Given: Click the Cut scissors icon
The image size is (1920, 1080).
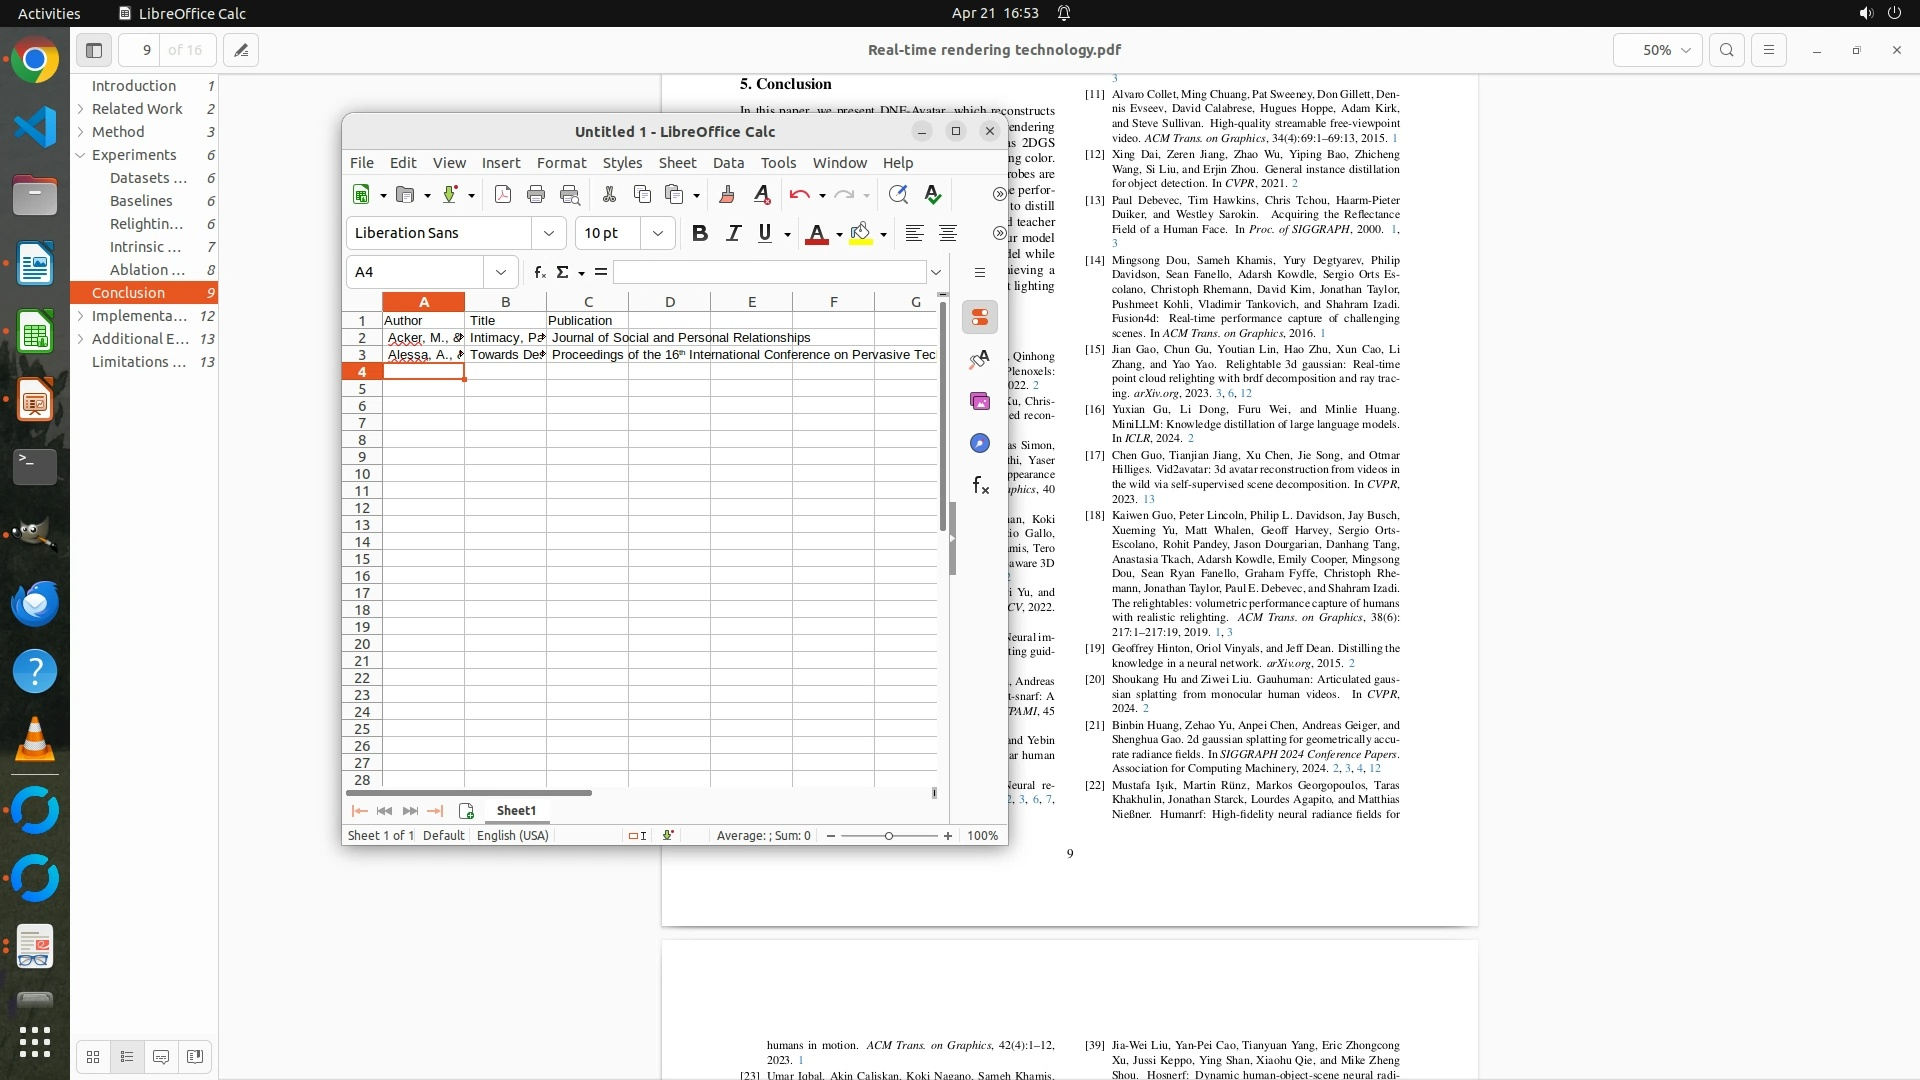Looking at the screenshot, I should [x=609, y=195].
